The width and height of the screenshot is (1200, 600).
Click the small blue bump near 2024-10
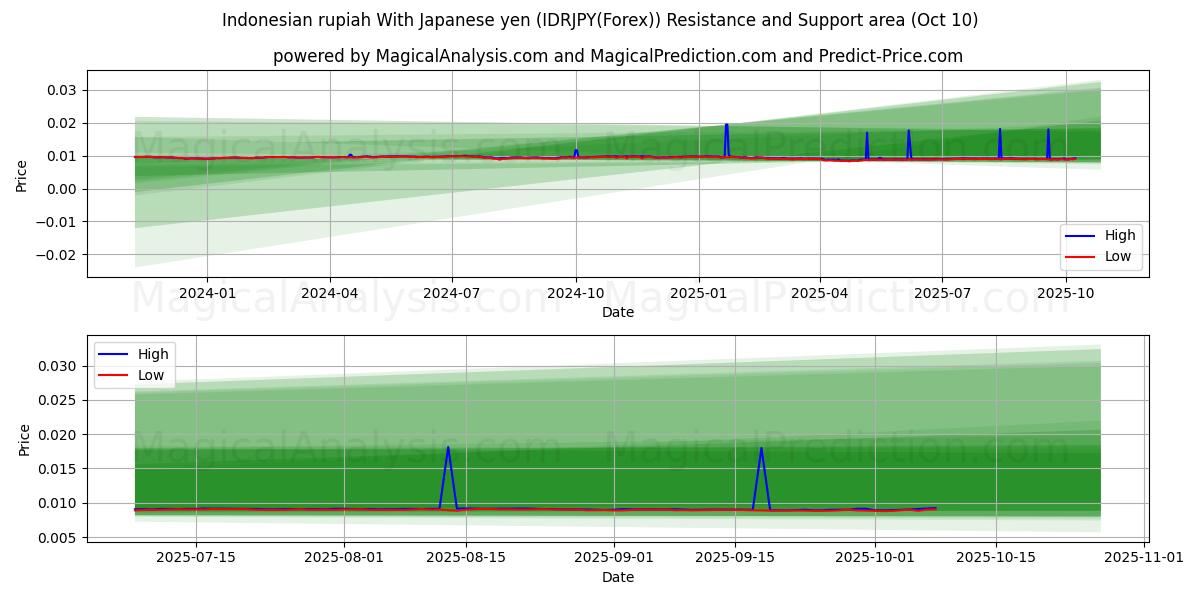[x=576, y=151]
